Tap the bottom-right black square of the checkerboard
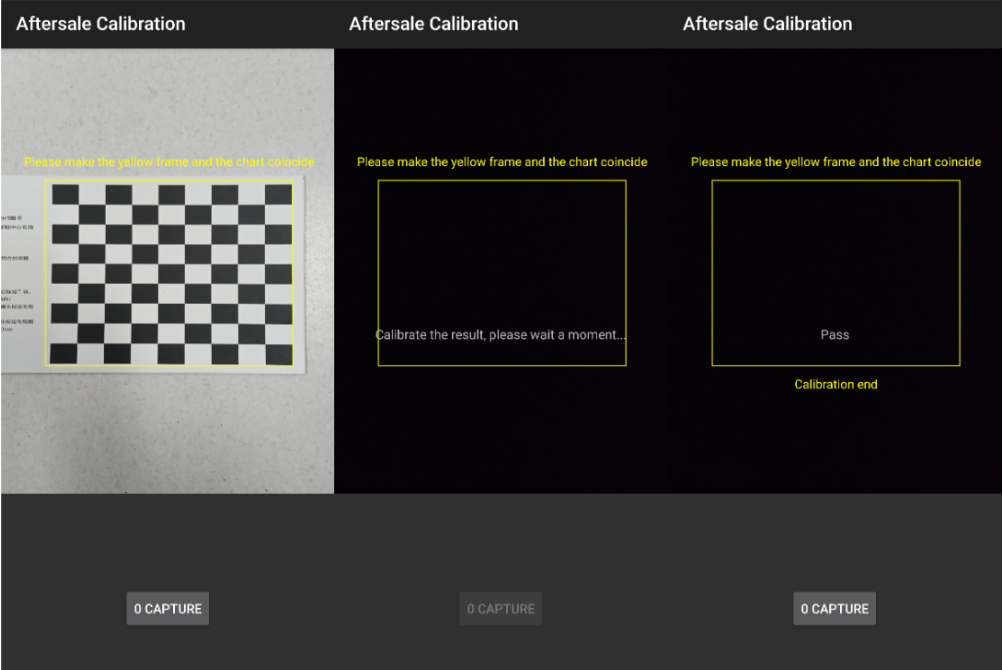The image size is (1003, 670). [x=277, y=353]
